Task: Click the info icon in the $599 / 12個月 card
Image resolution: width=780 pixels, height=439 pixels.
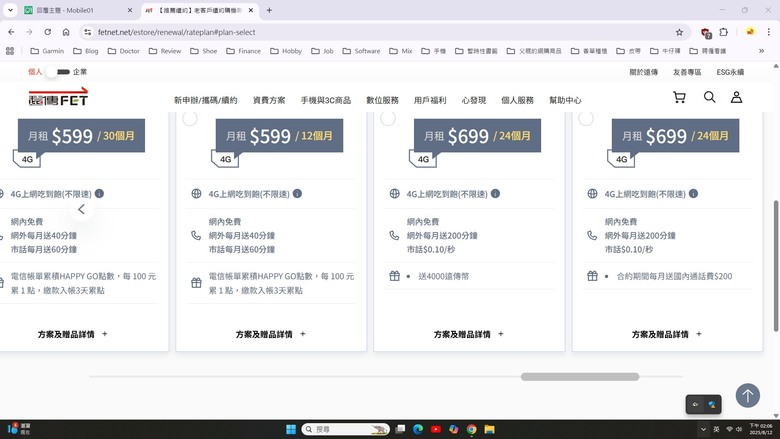Action: click(x=297, y=193)
